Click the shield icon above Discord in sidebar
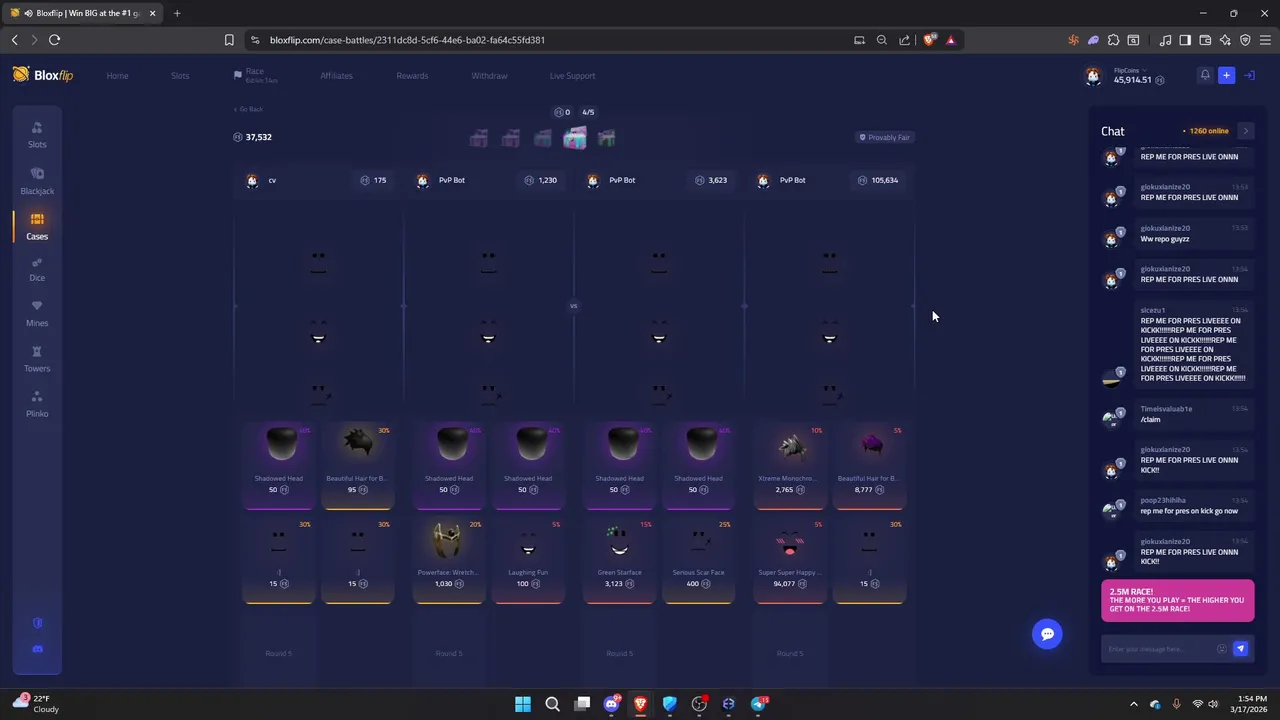Image resolution: width=1280 pixels, height=720 pixels. (x=38, y=622)
